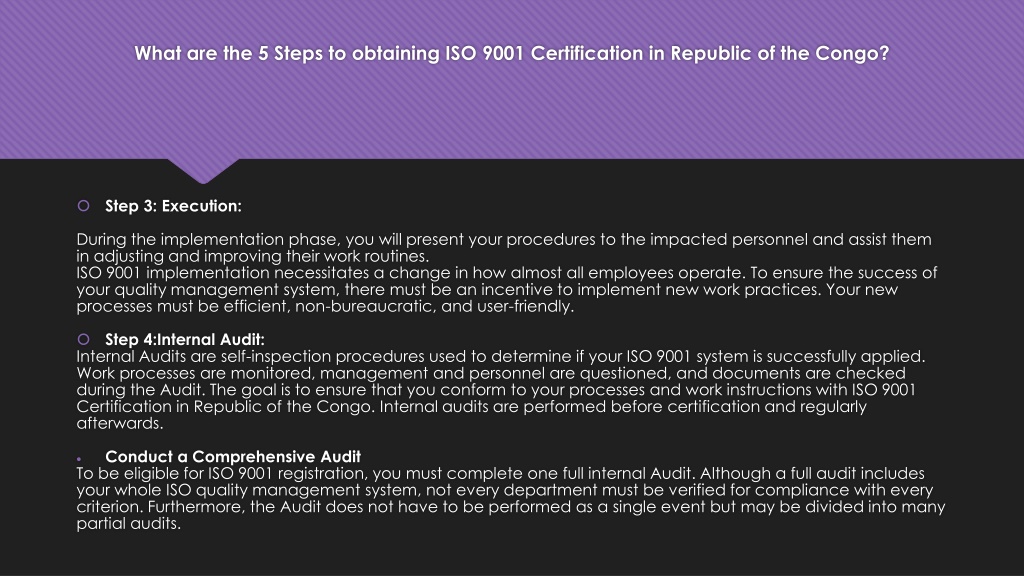Click the paragraph starting 'To be eligible for ISO 9001'
Viewport: 1024px width, 576px height.
point(511,498)
